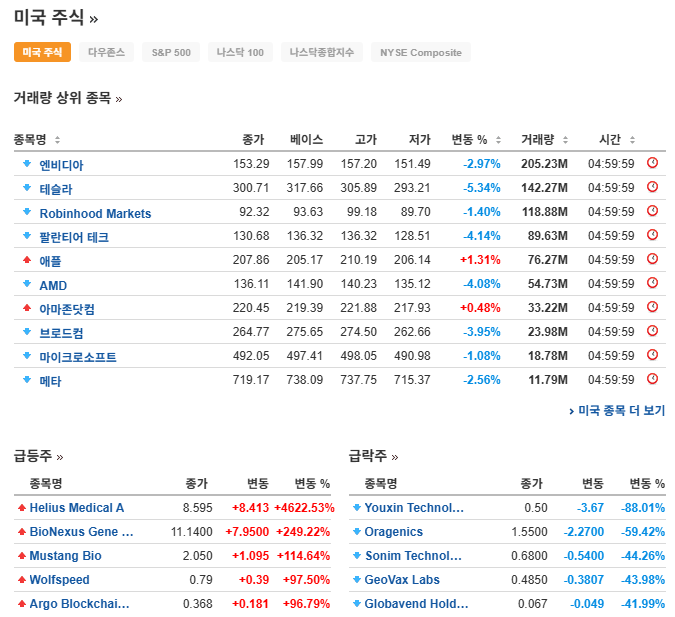Open Sonim Technol... loser link
Image resolution: width=675 pixels, height=617 pixels.
(413, 556)
